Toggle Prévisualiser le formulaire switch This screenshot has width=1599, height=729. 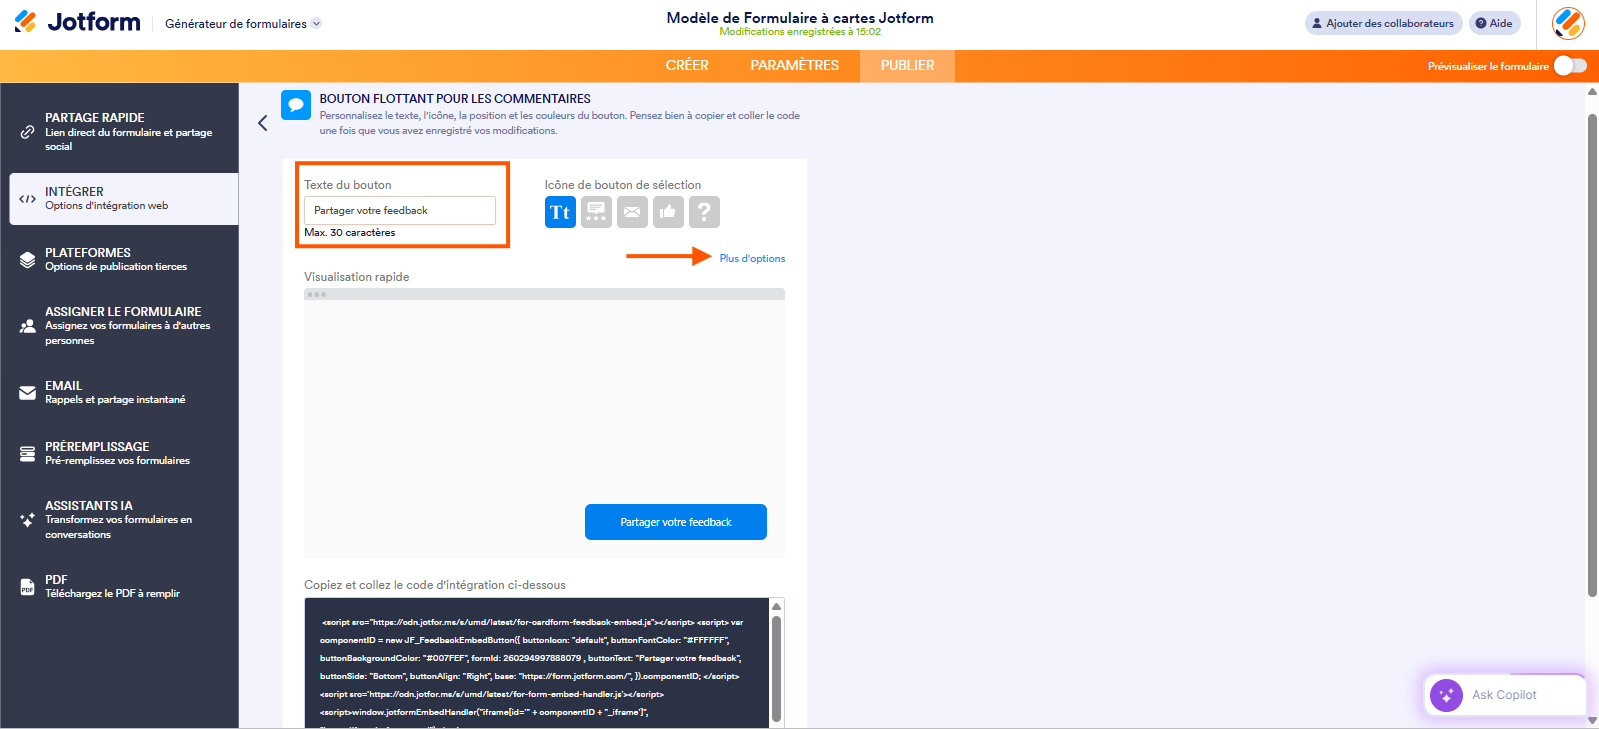[1570, 65]
